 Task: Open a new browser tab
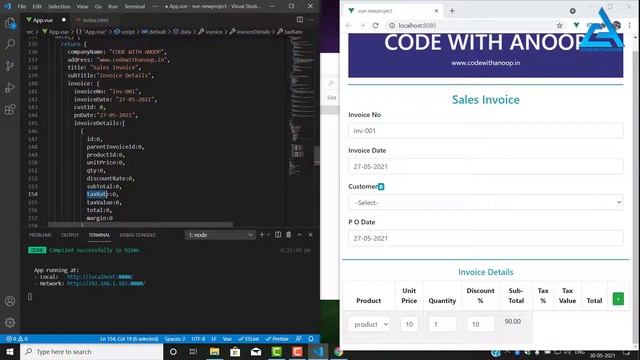452,11
